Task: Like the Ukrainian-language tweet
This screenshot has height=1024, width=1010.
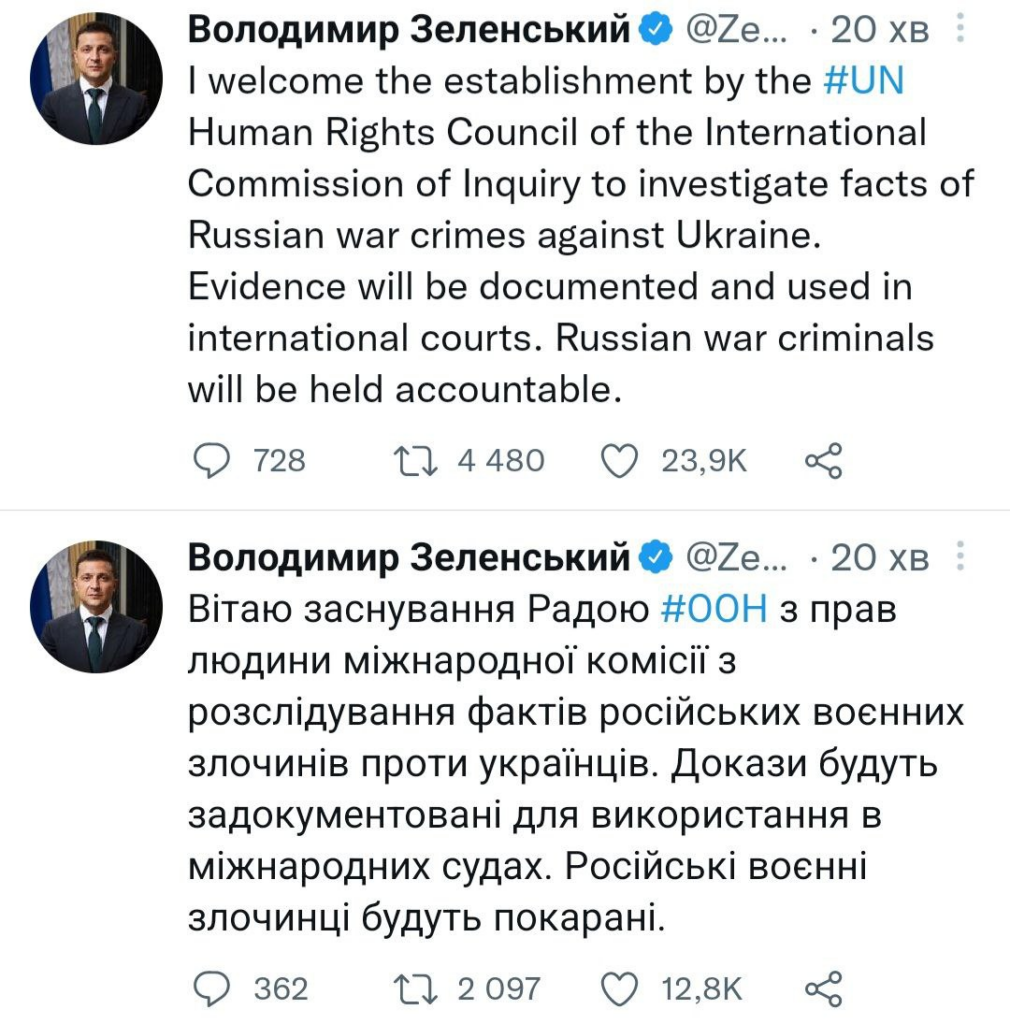Action: click(x=620, y=989)
